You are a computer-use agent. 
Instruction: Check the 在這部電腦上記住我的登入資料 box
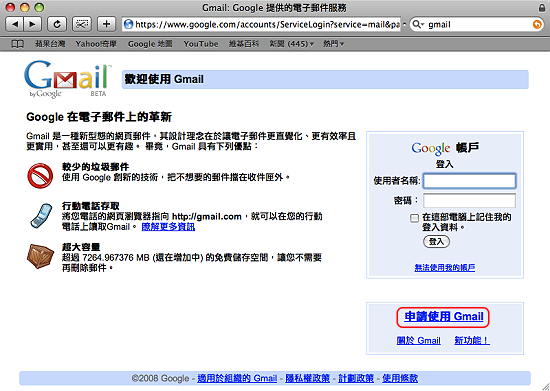[x=414, y=218]
